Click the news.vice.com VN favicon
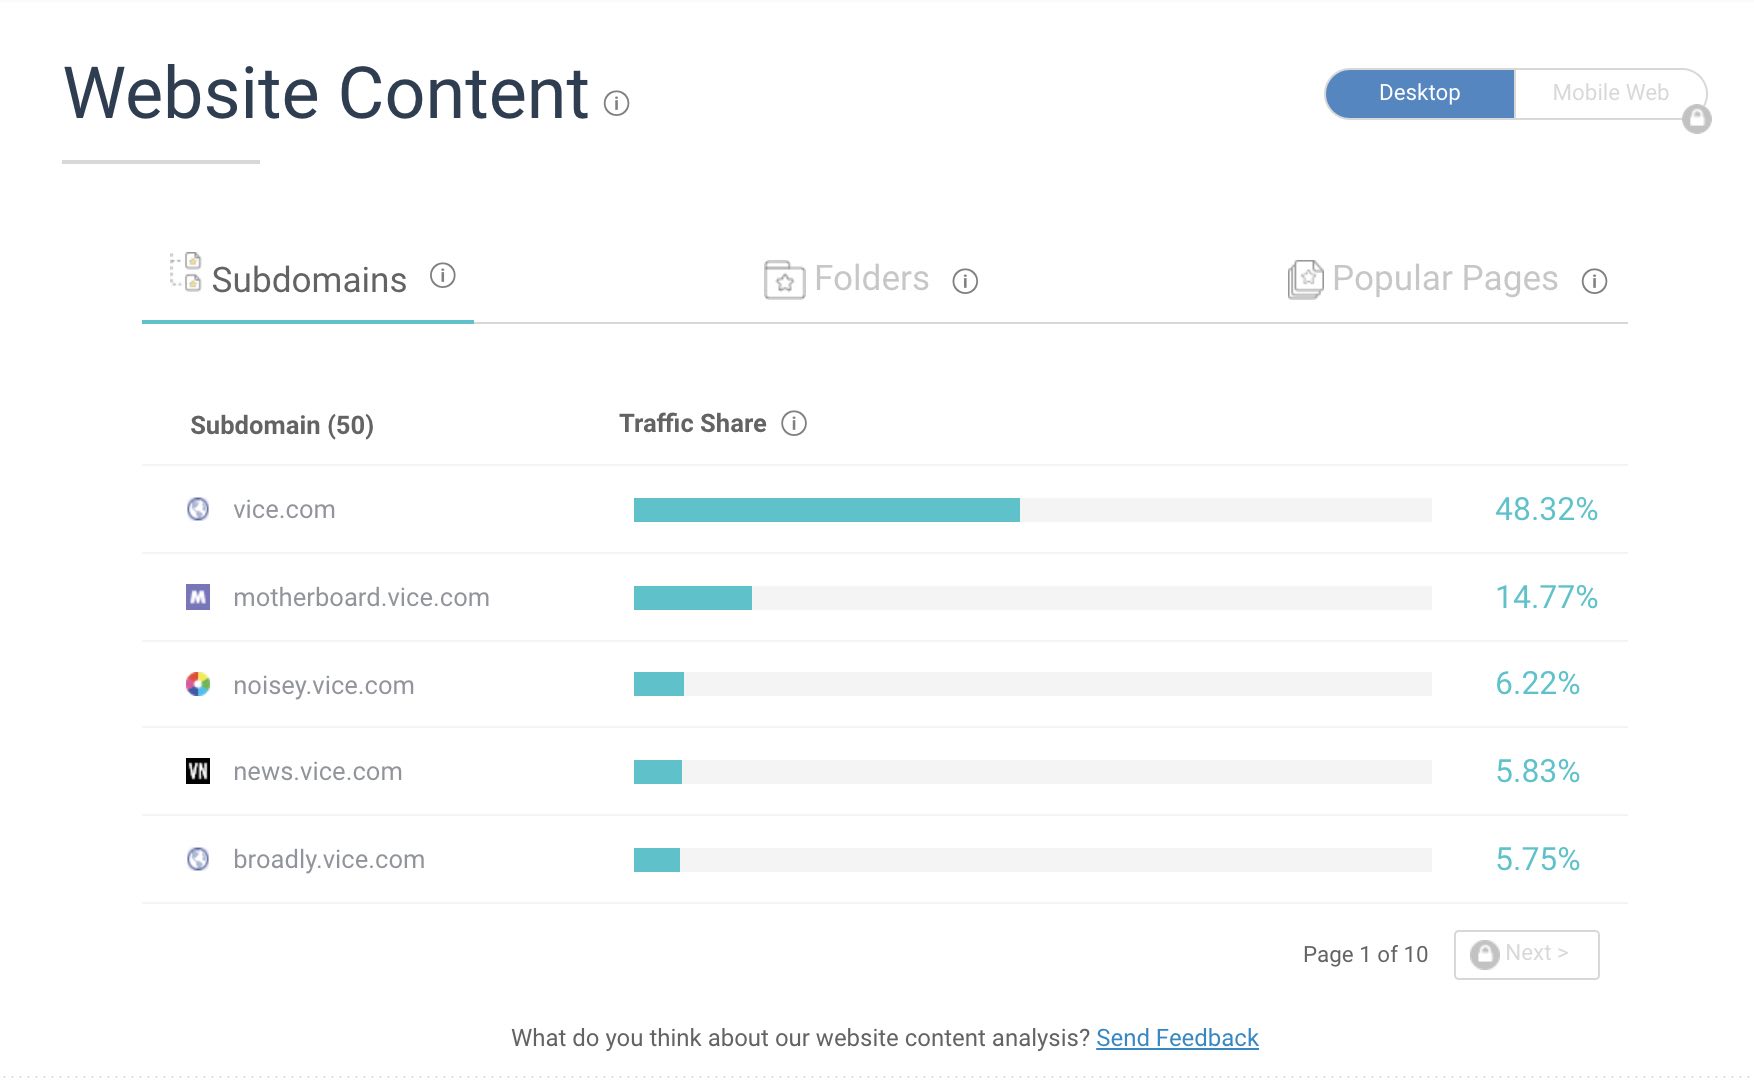This screenshot has width=1754, height=1082. 198,771
